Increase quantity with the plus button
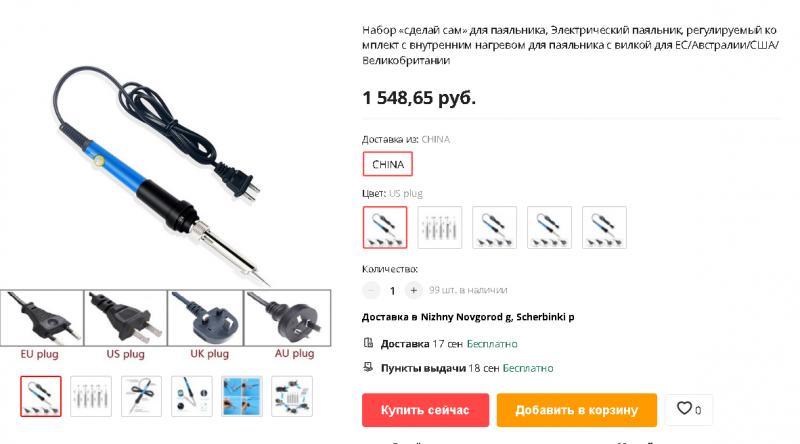Screen dimensions: 800x444 [413, 290]
